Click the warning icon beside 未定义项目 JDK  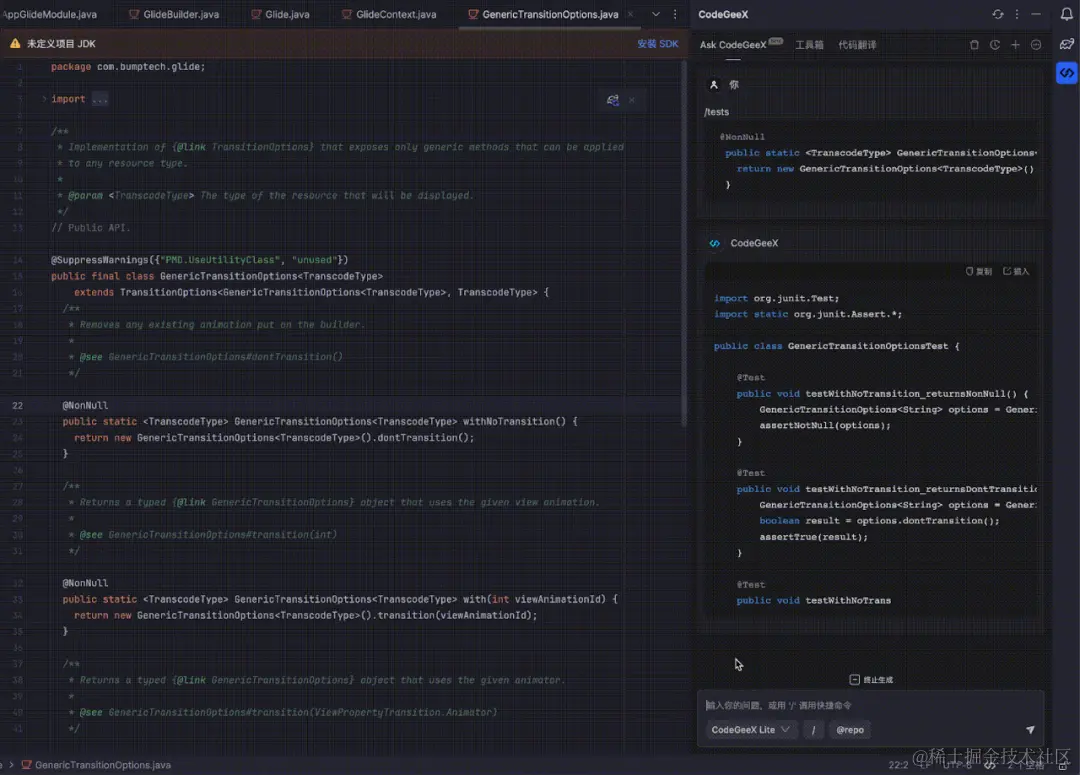coord(14,43)
